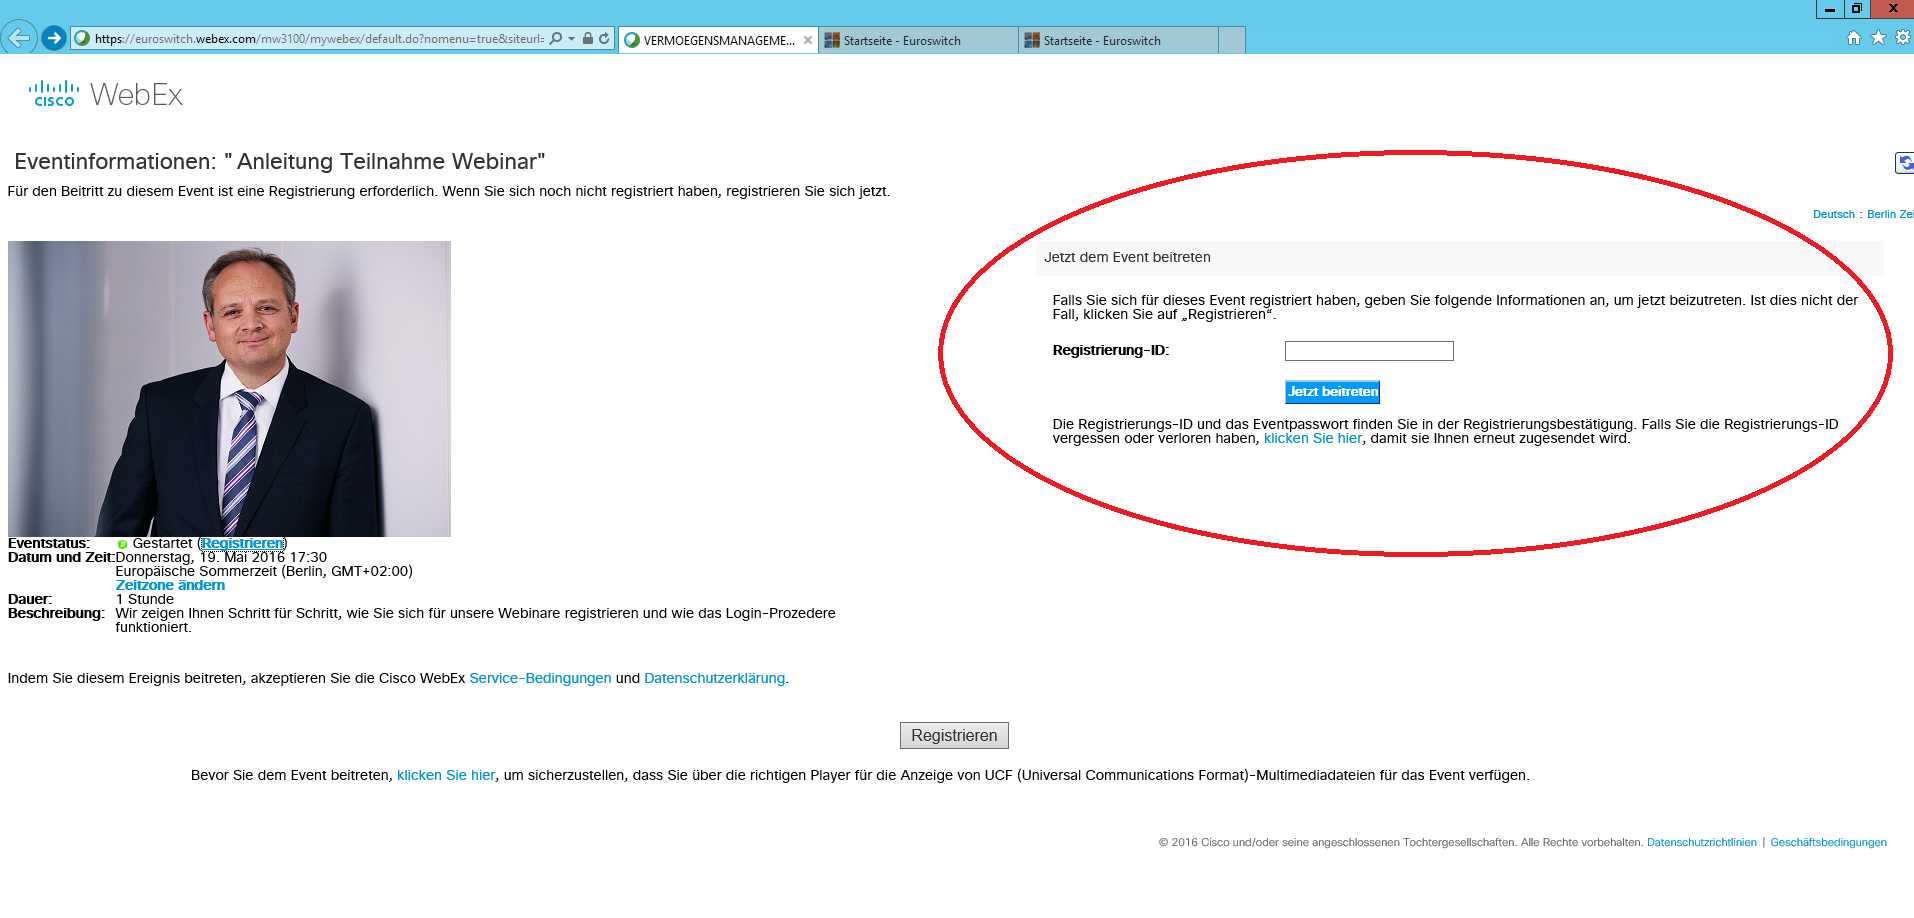Click the security lock icon in address bar
The image size is (1914, 918).
click(588, 39)
